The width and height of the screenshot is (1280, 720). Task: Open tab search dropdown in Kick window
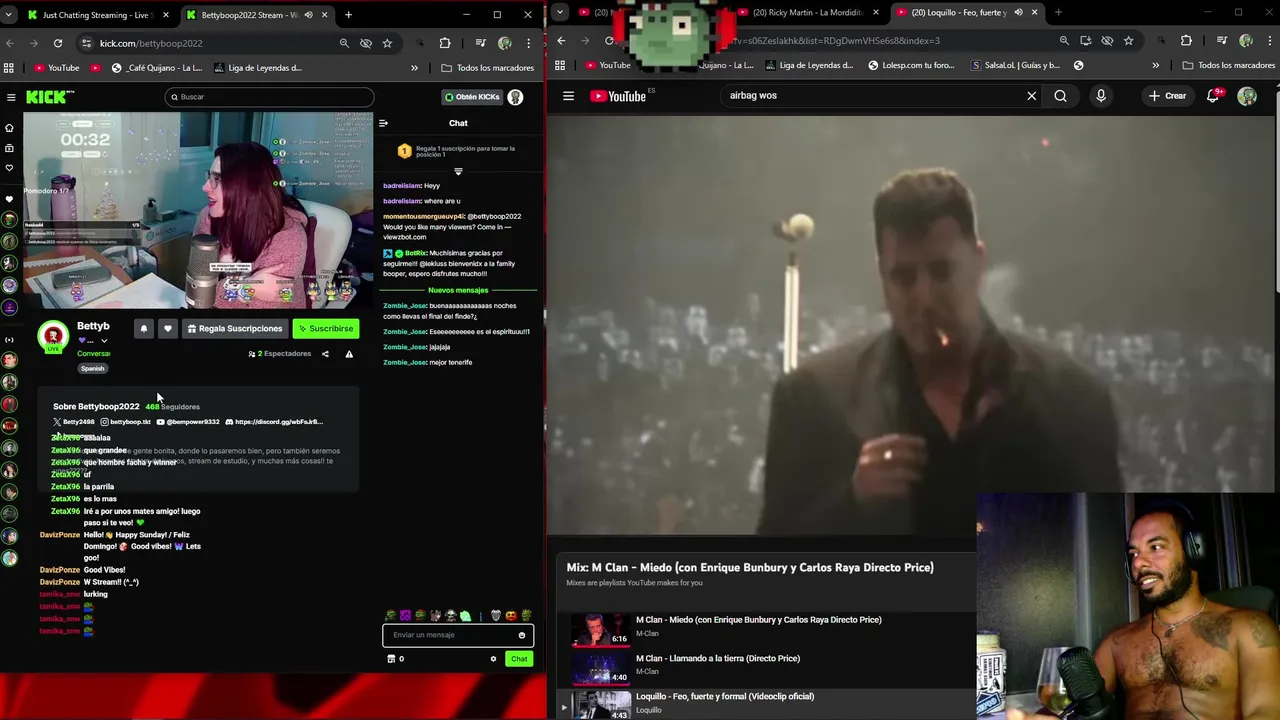pyautogui.click(x=11, y=15)
